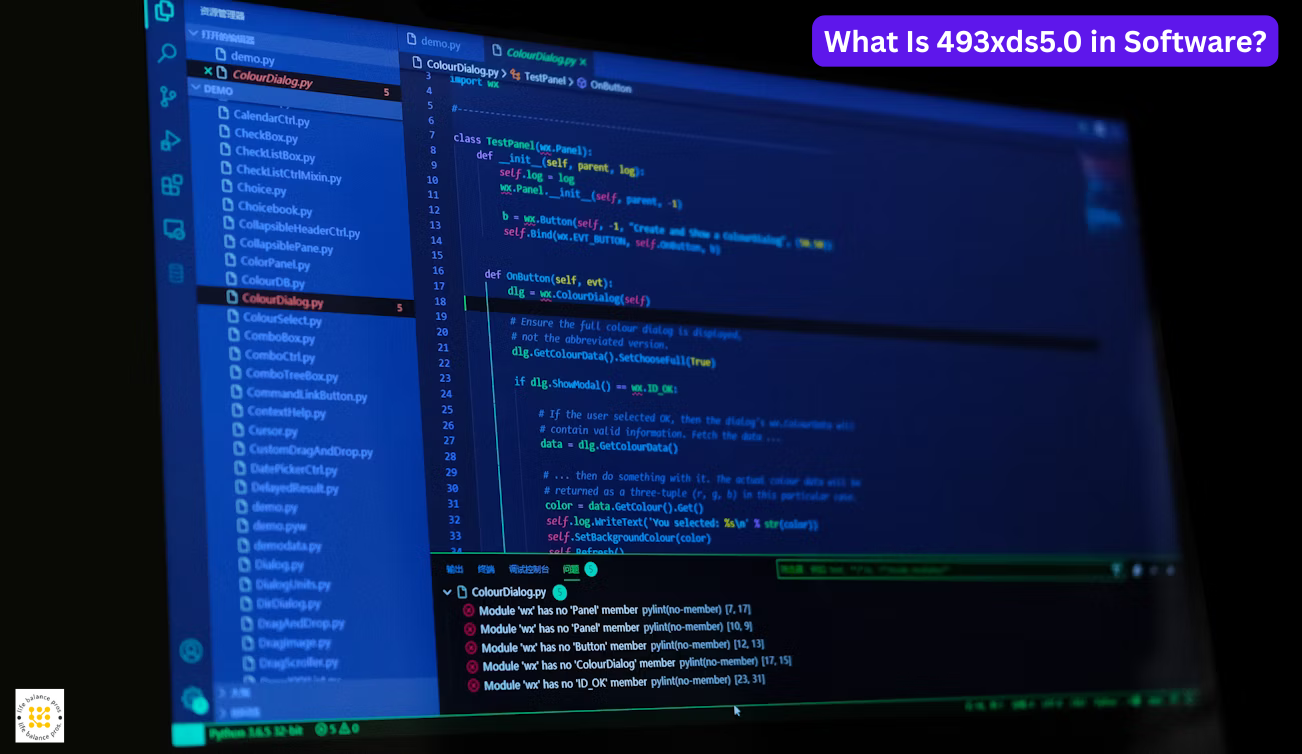
Task: Open ComboTreeBox.py in the file tree
Action: point(292,375)
